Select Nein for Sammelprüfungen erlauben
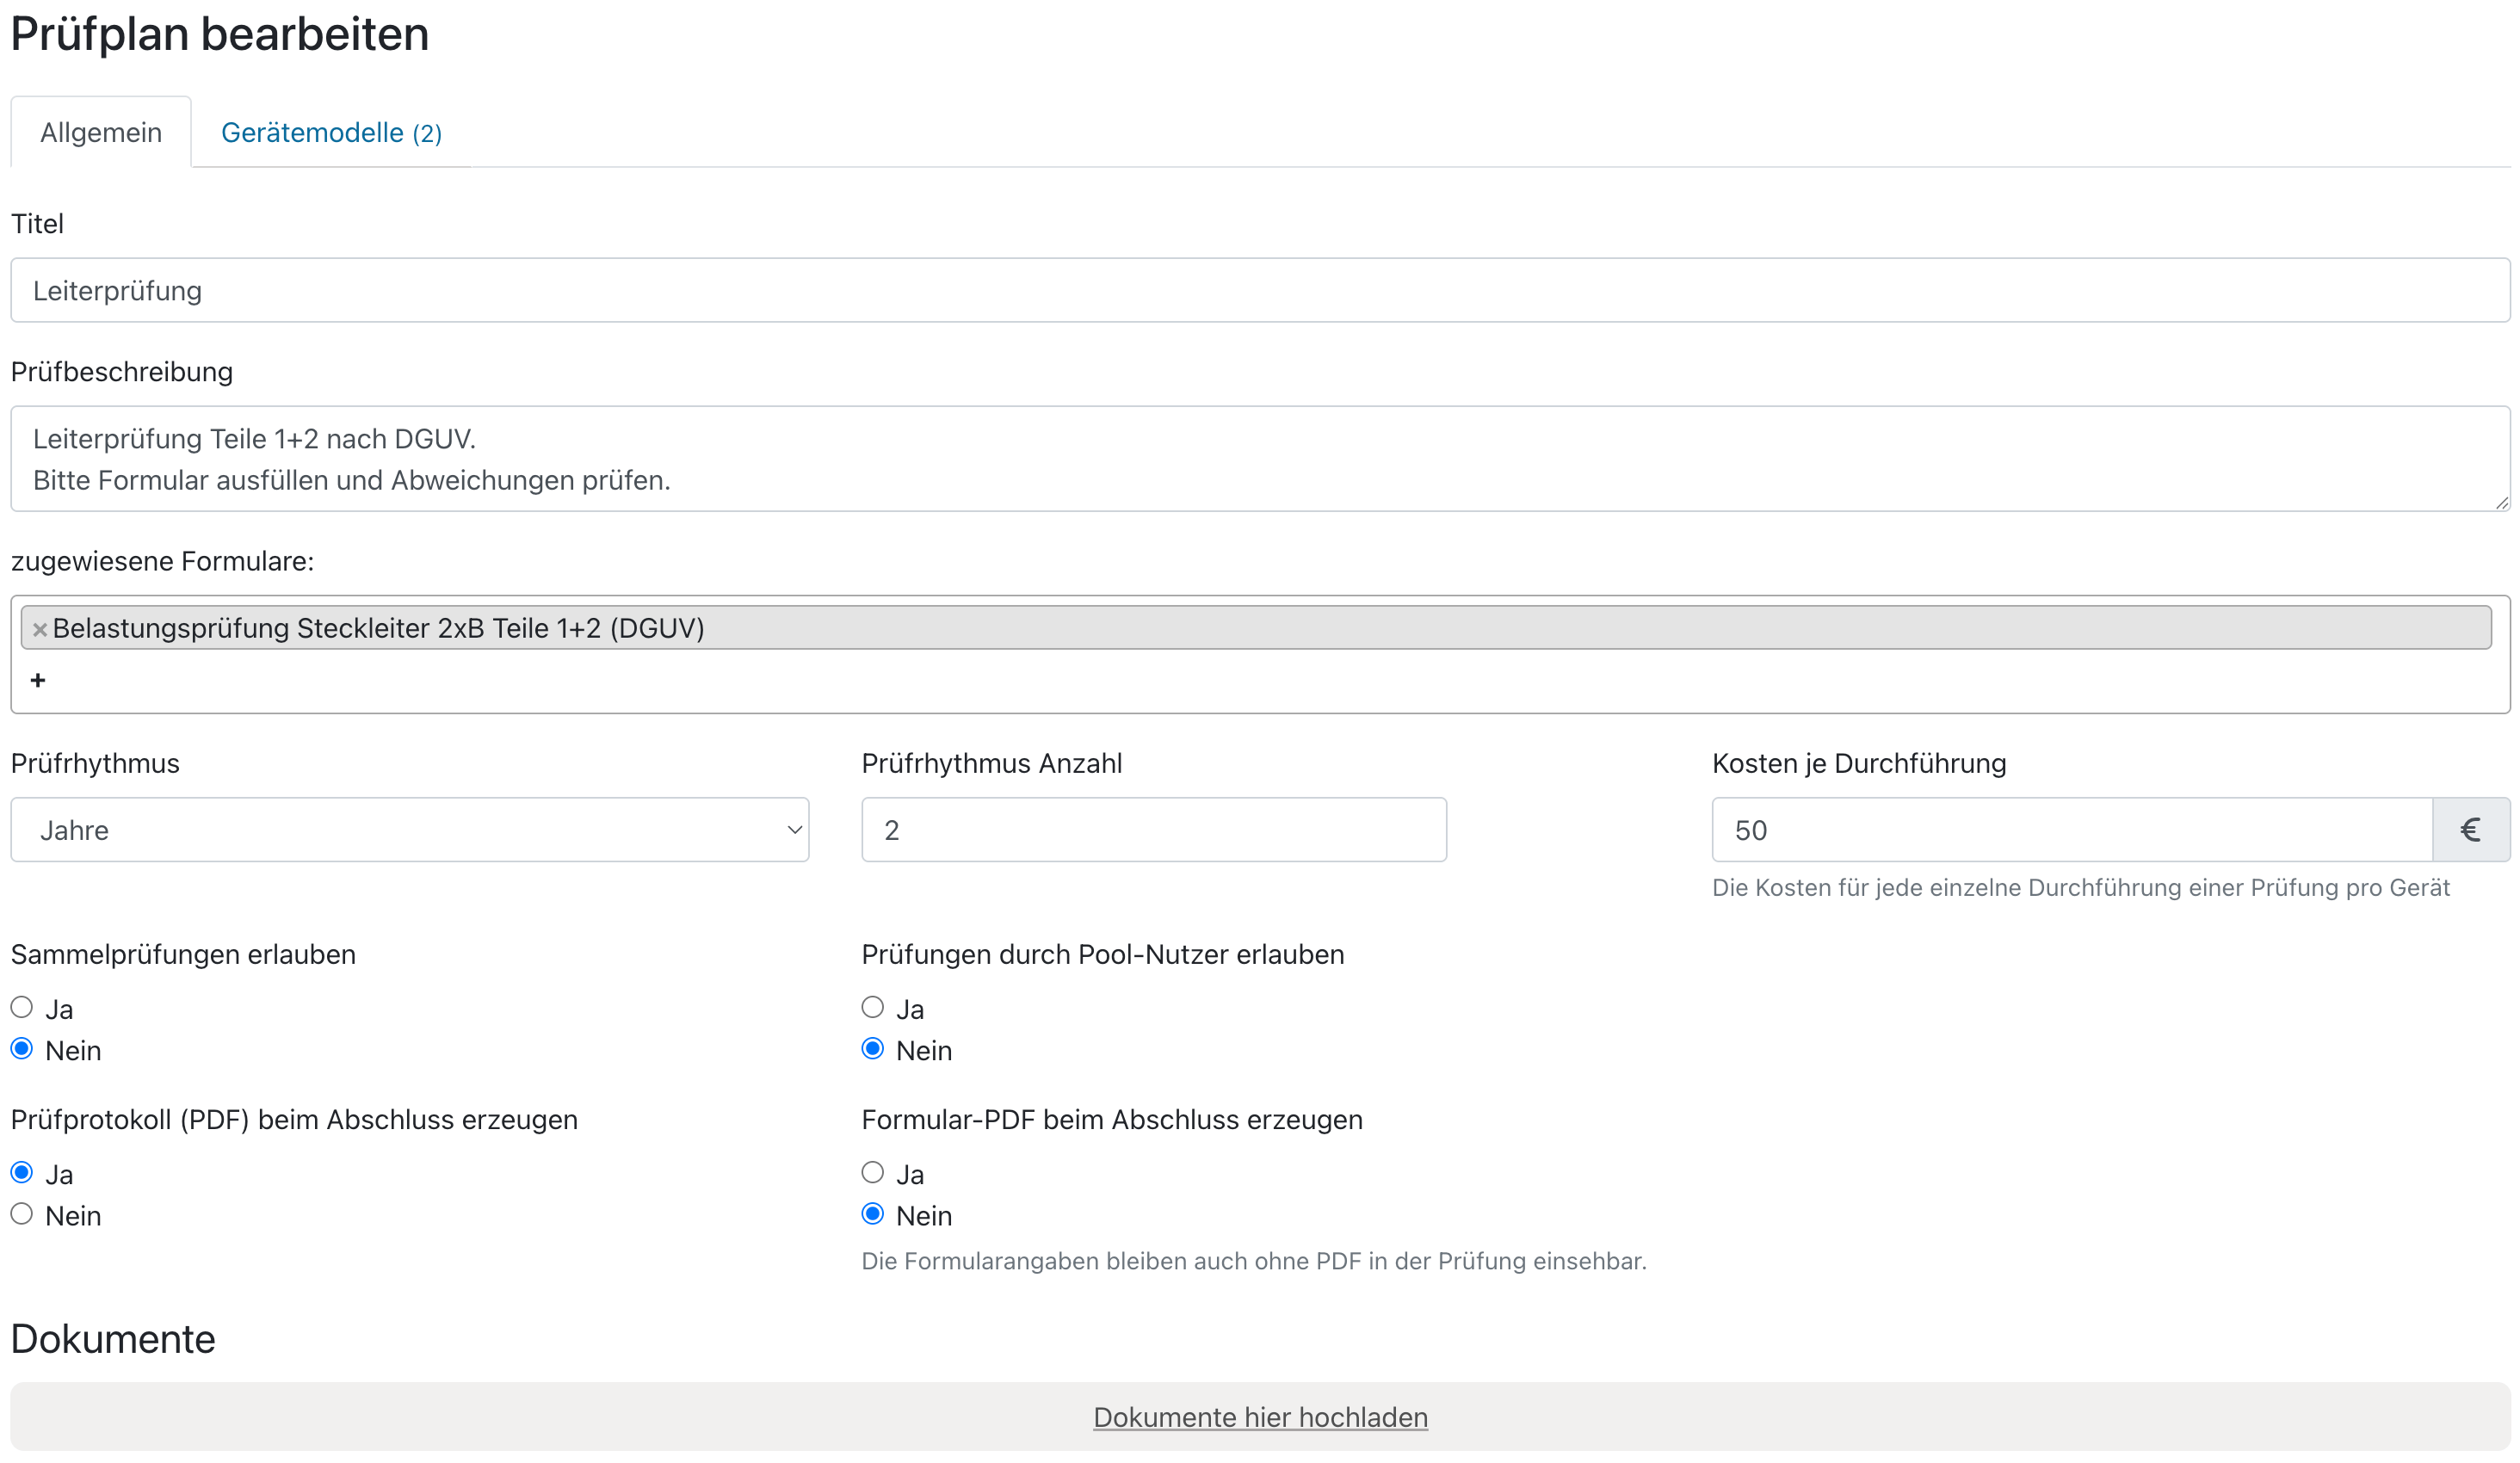2520x1463 pixels. tap(22, 1049)
